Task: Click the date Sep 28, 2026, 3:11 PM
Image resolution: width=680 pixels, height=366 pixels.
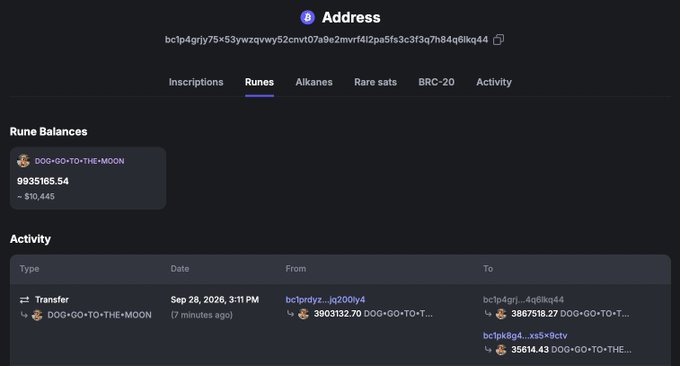Action: [215, 300]
